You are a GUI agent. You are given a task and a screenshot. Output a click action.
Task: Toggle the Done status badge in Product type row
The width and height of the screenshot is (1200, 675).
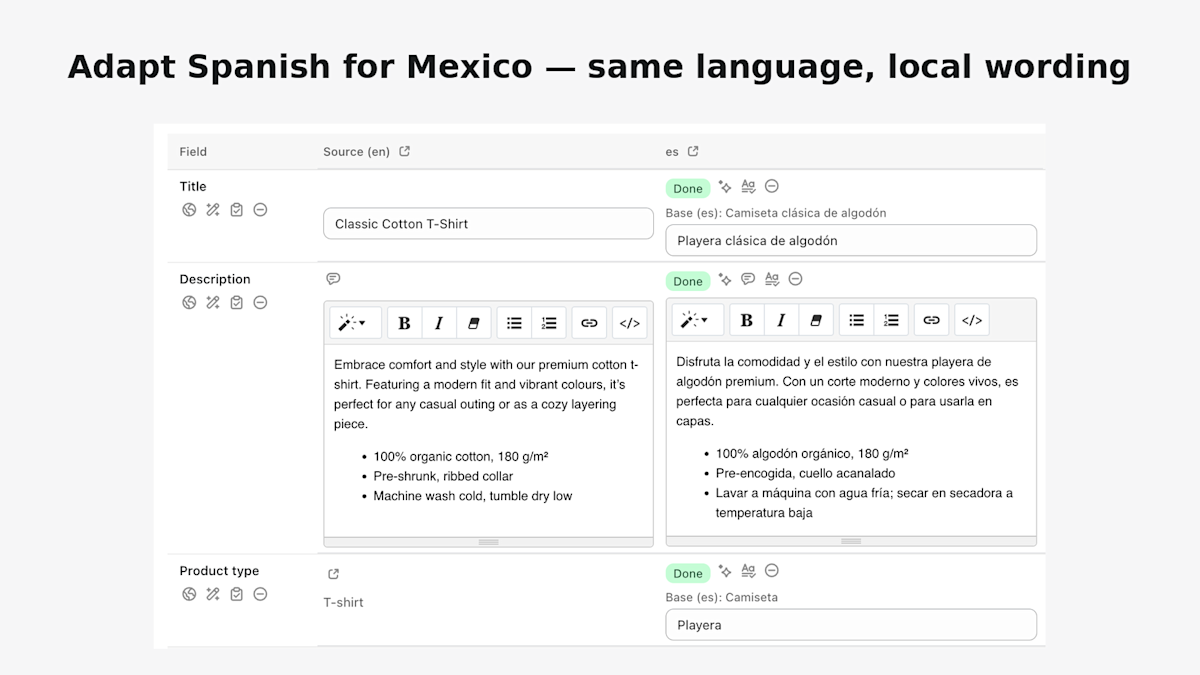tap(688, 573)
